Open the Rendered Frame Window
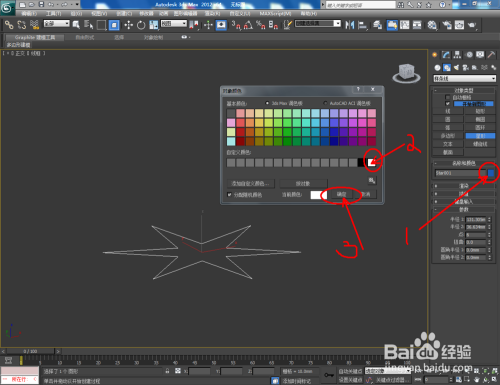The width and height of the screenshot is (500, 385). pos(459,25)
